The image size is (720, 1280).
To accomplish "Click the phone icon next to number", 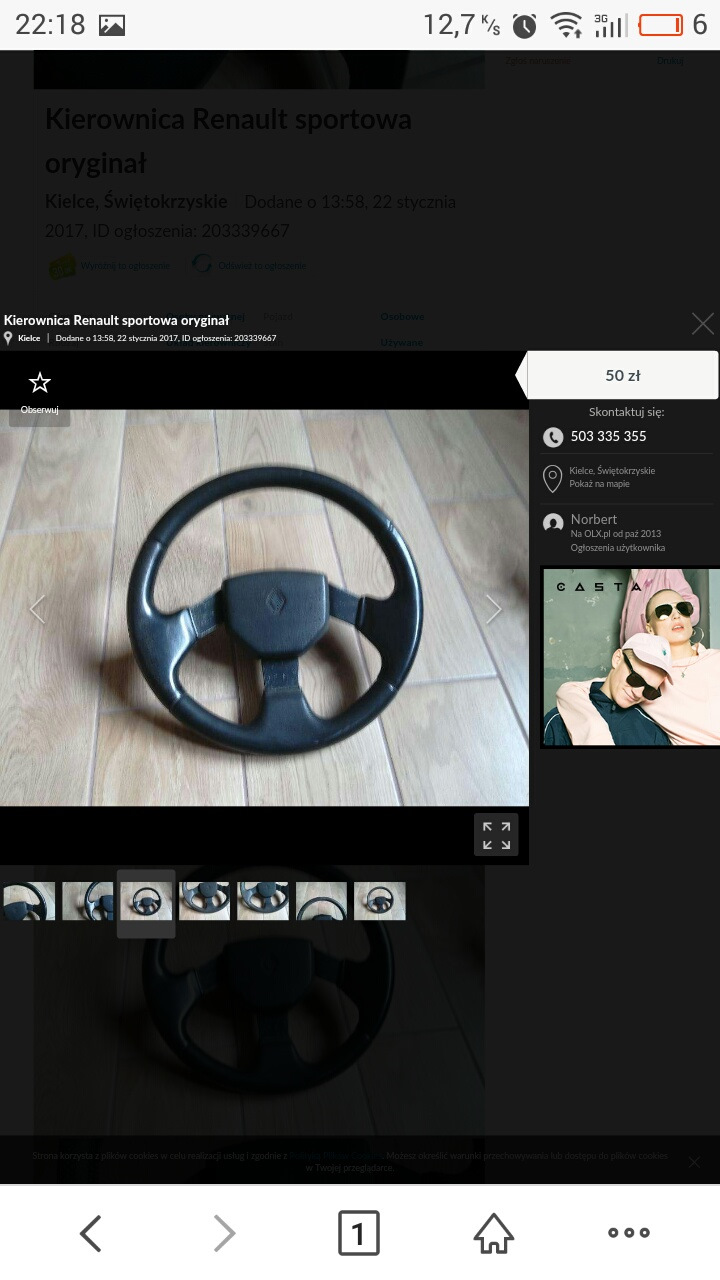I will tap(552, 437).
